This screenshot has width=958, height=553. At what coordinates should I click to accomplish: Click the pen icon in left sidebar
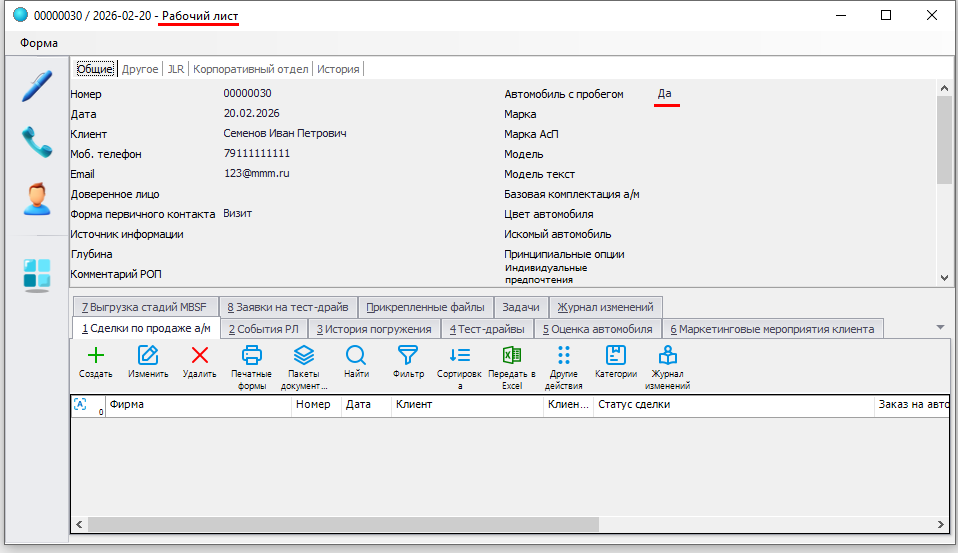pyautogui.click(x=37, y=86)
